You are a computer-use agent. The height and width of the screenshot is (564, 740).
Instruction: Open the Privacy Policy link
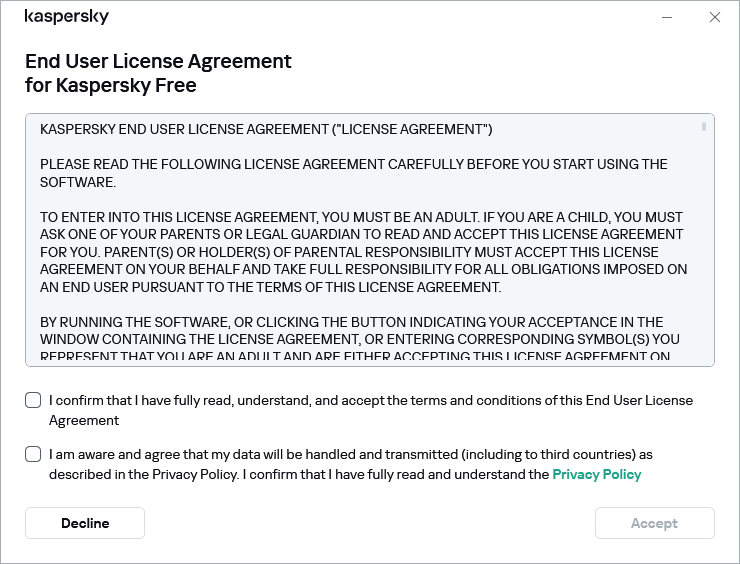pos(596,474)
